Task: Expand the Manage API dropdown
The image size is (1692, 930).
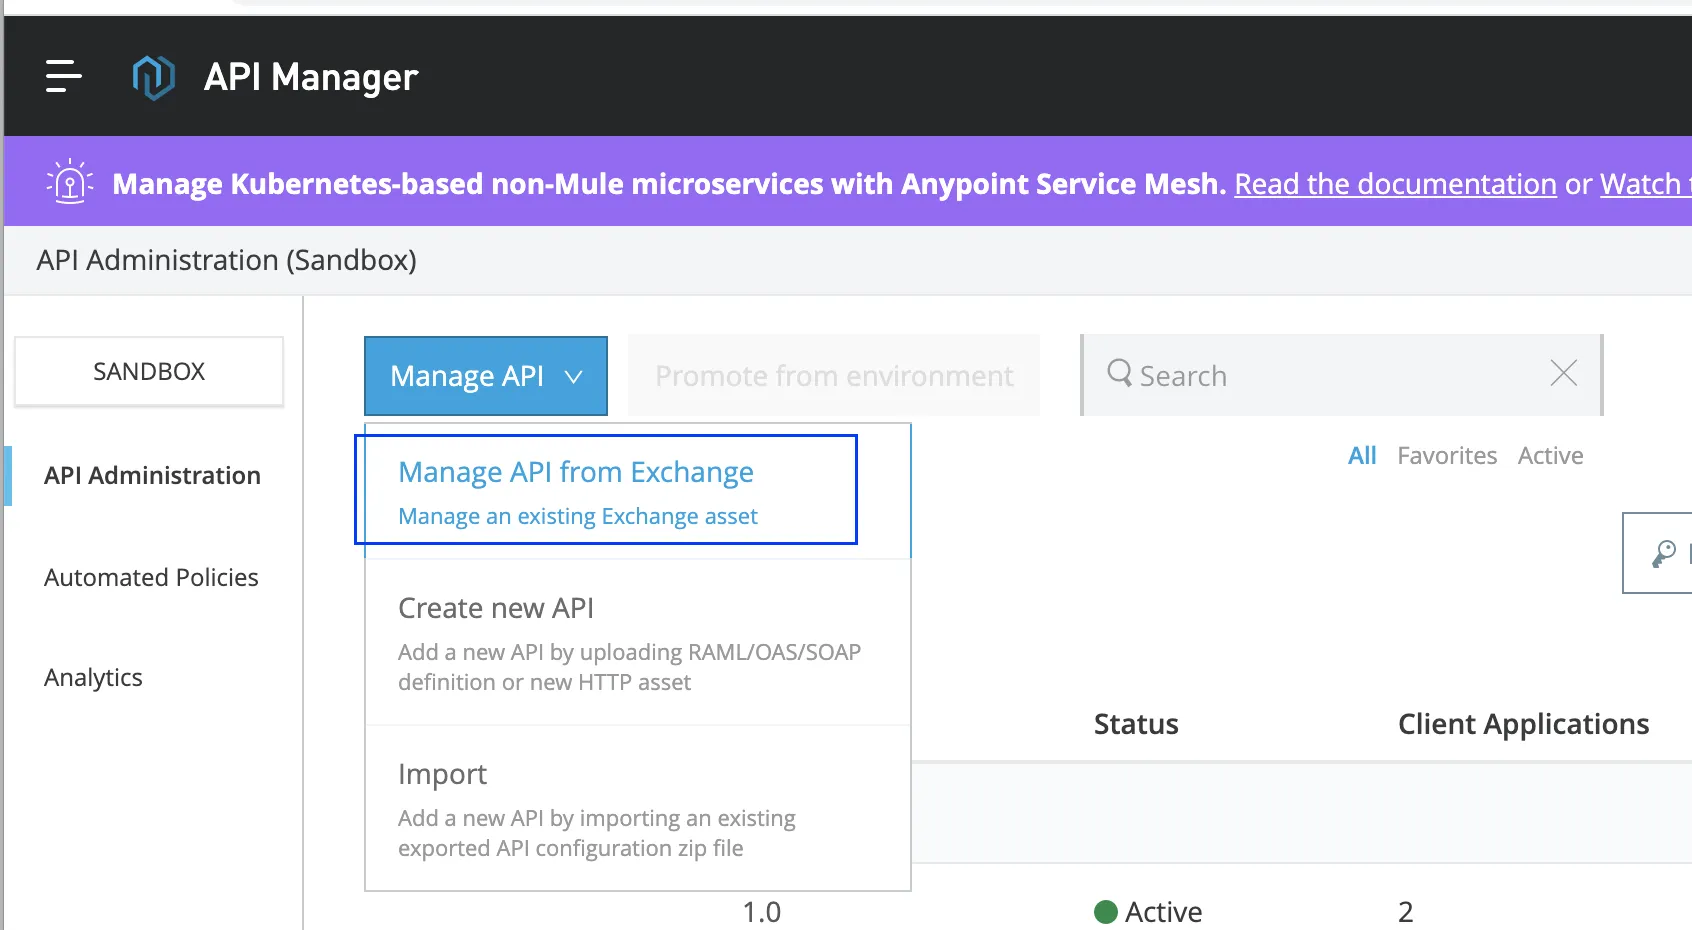Action: coord(486,376)
